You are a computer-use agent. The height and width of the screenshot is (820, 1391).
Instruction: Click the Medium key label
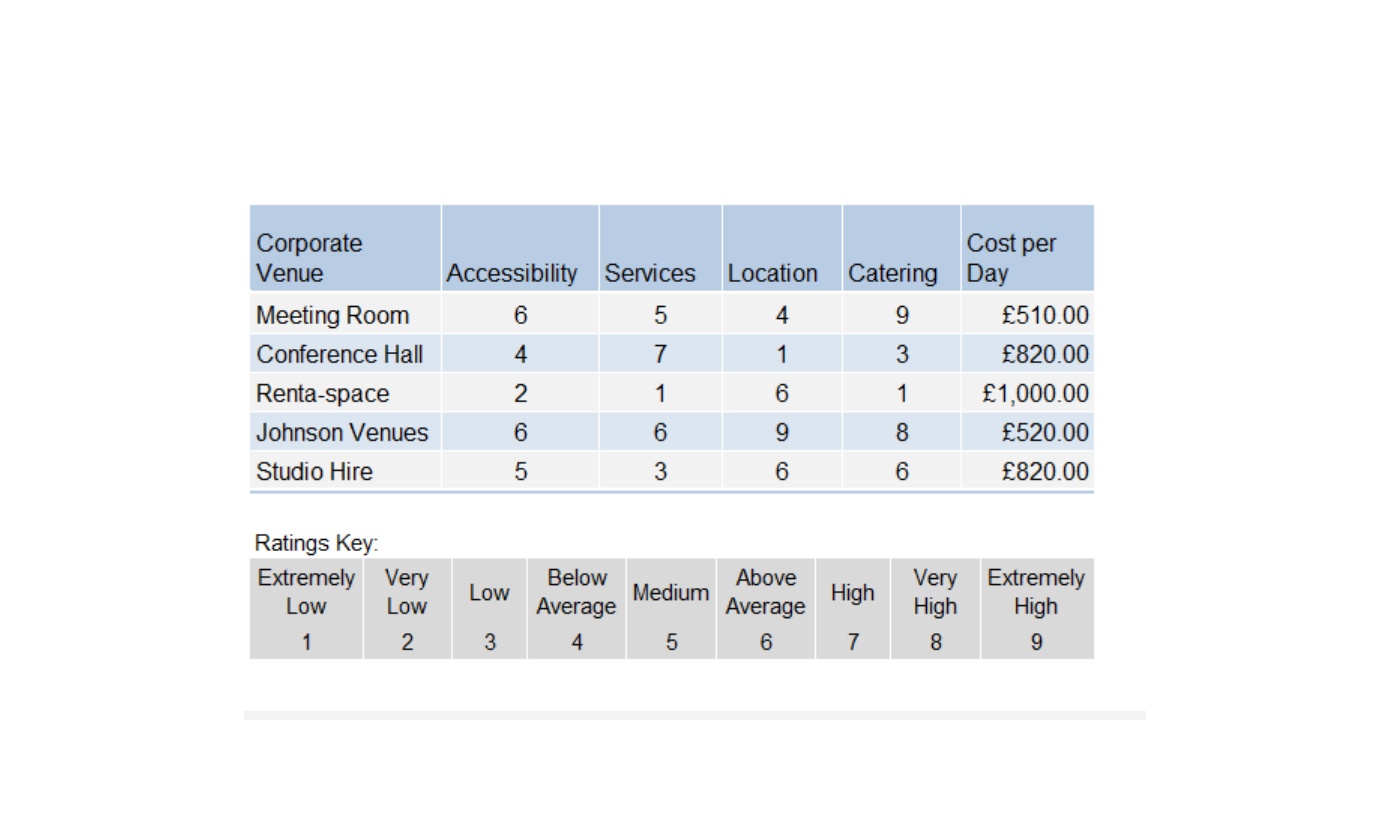pyautogui.click(x=671, y=593)
